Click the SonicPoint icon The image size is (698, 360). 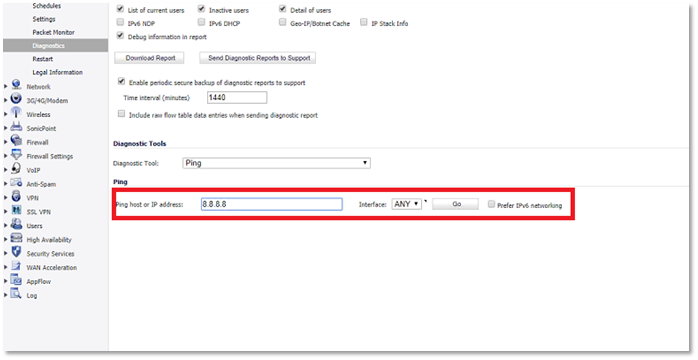point(16,127)
